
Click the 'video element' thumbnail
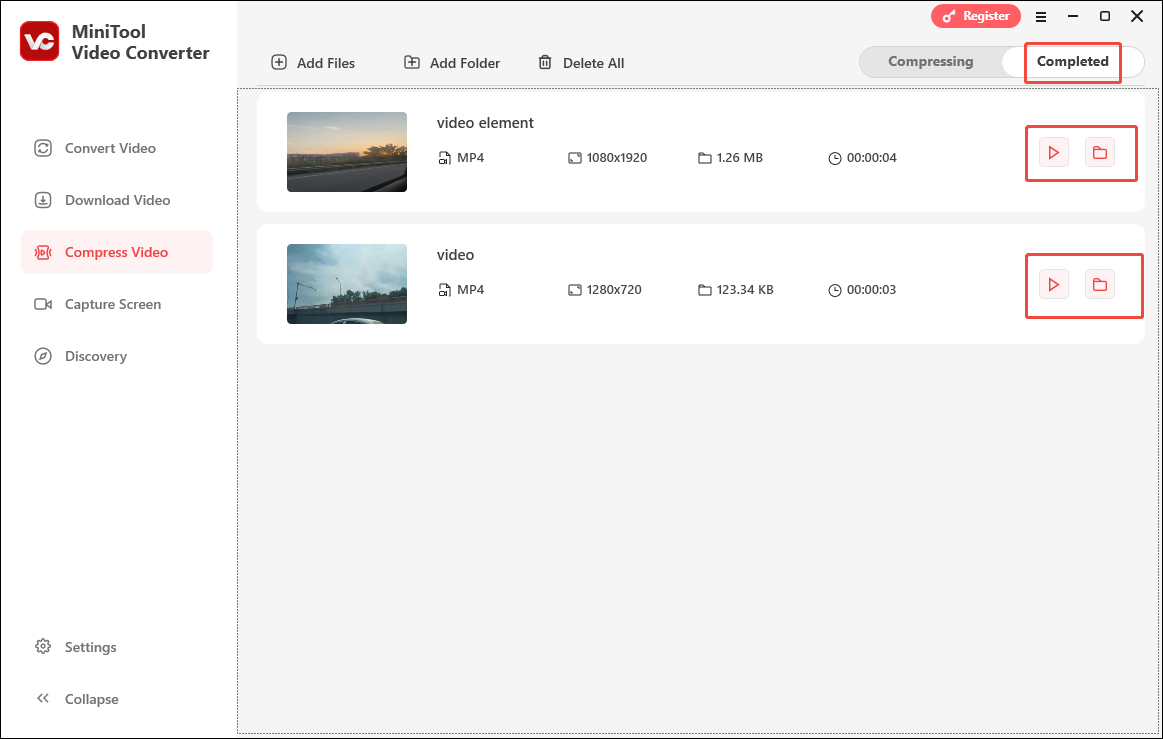347,152
